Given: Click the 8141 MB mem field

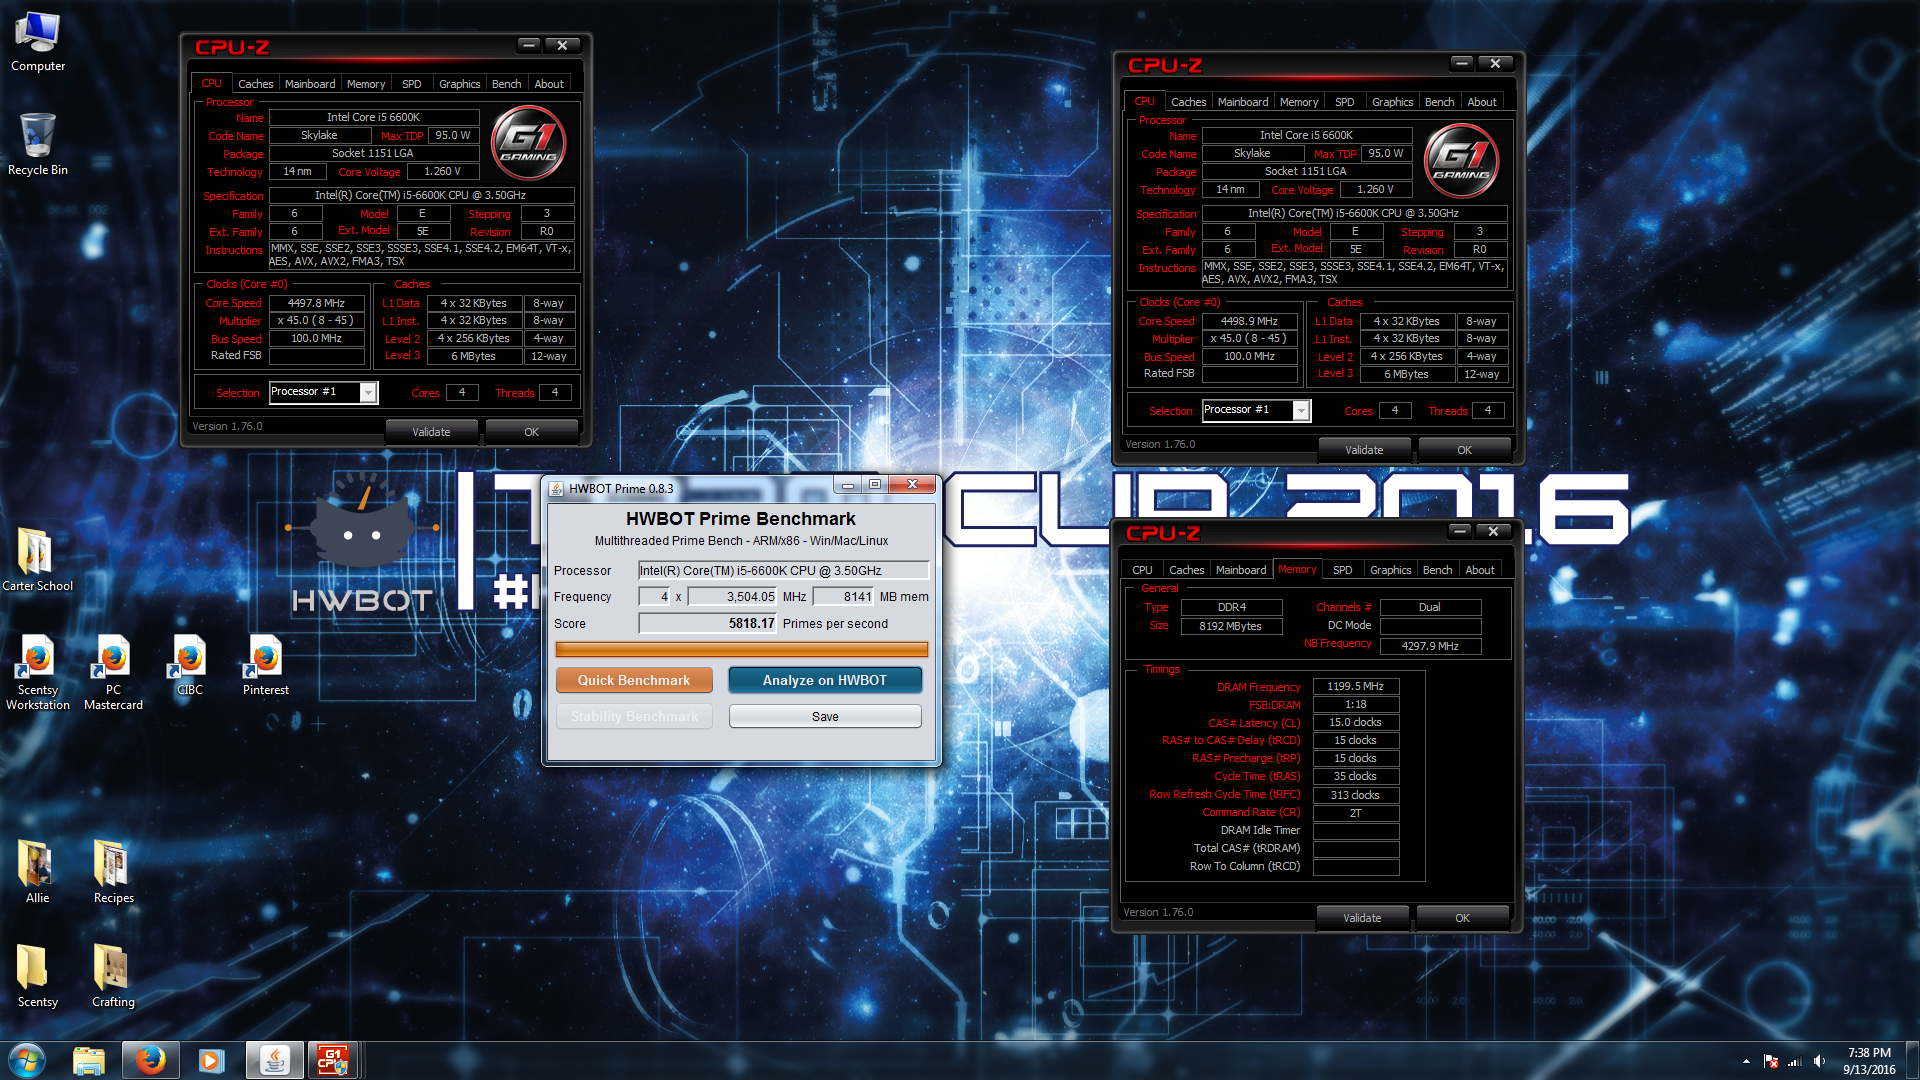Looking at the screenshot, I should [x=844, y=596].
